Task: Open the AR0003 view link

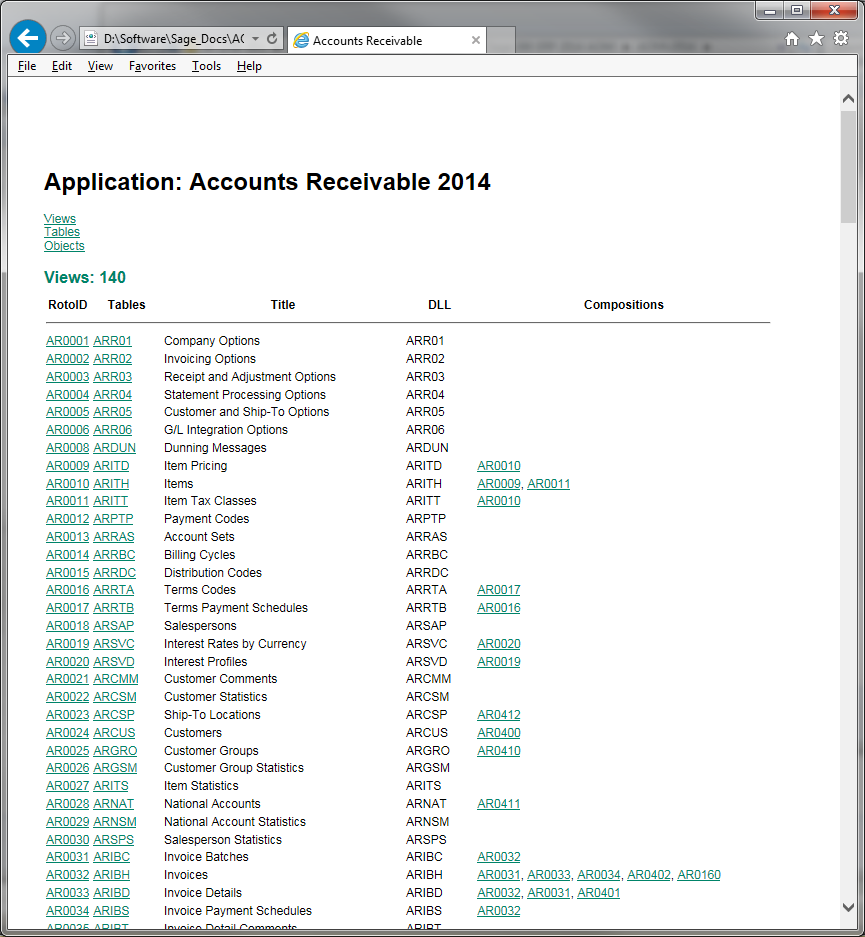Action: tap(68, 376)
